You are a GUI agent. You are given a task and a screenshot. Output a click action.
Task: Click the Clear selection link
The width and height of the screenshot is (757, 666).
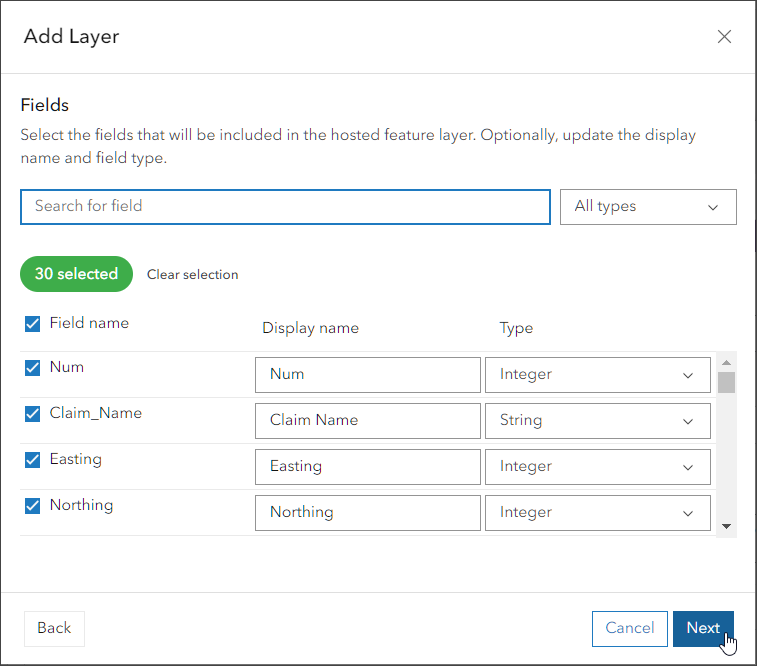192,274
